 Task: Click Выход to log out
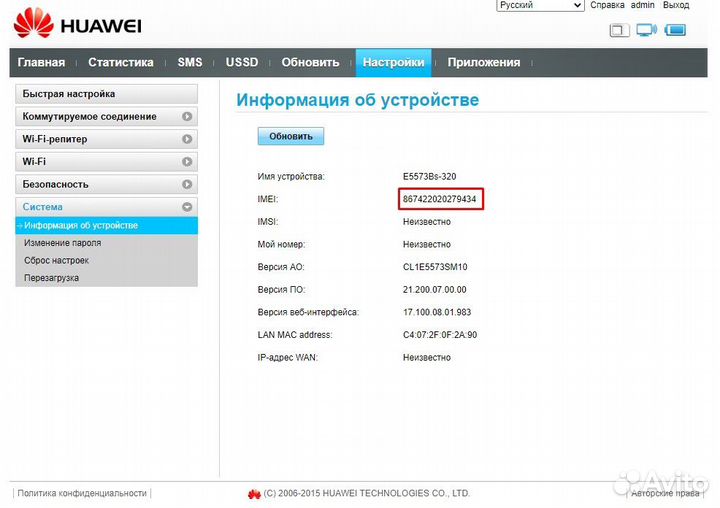coord(676,5)
